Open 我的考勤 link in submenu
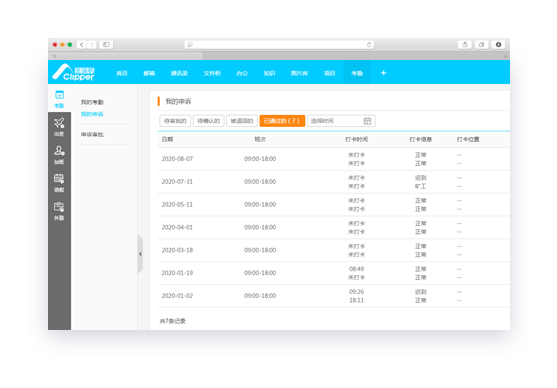This screenshot has width=557, height=388. [x=92, y=102]
